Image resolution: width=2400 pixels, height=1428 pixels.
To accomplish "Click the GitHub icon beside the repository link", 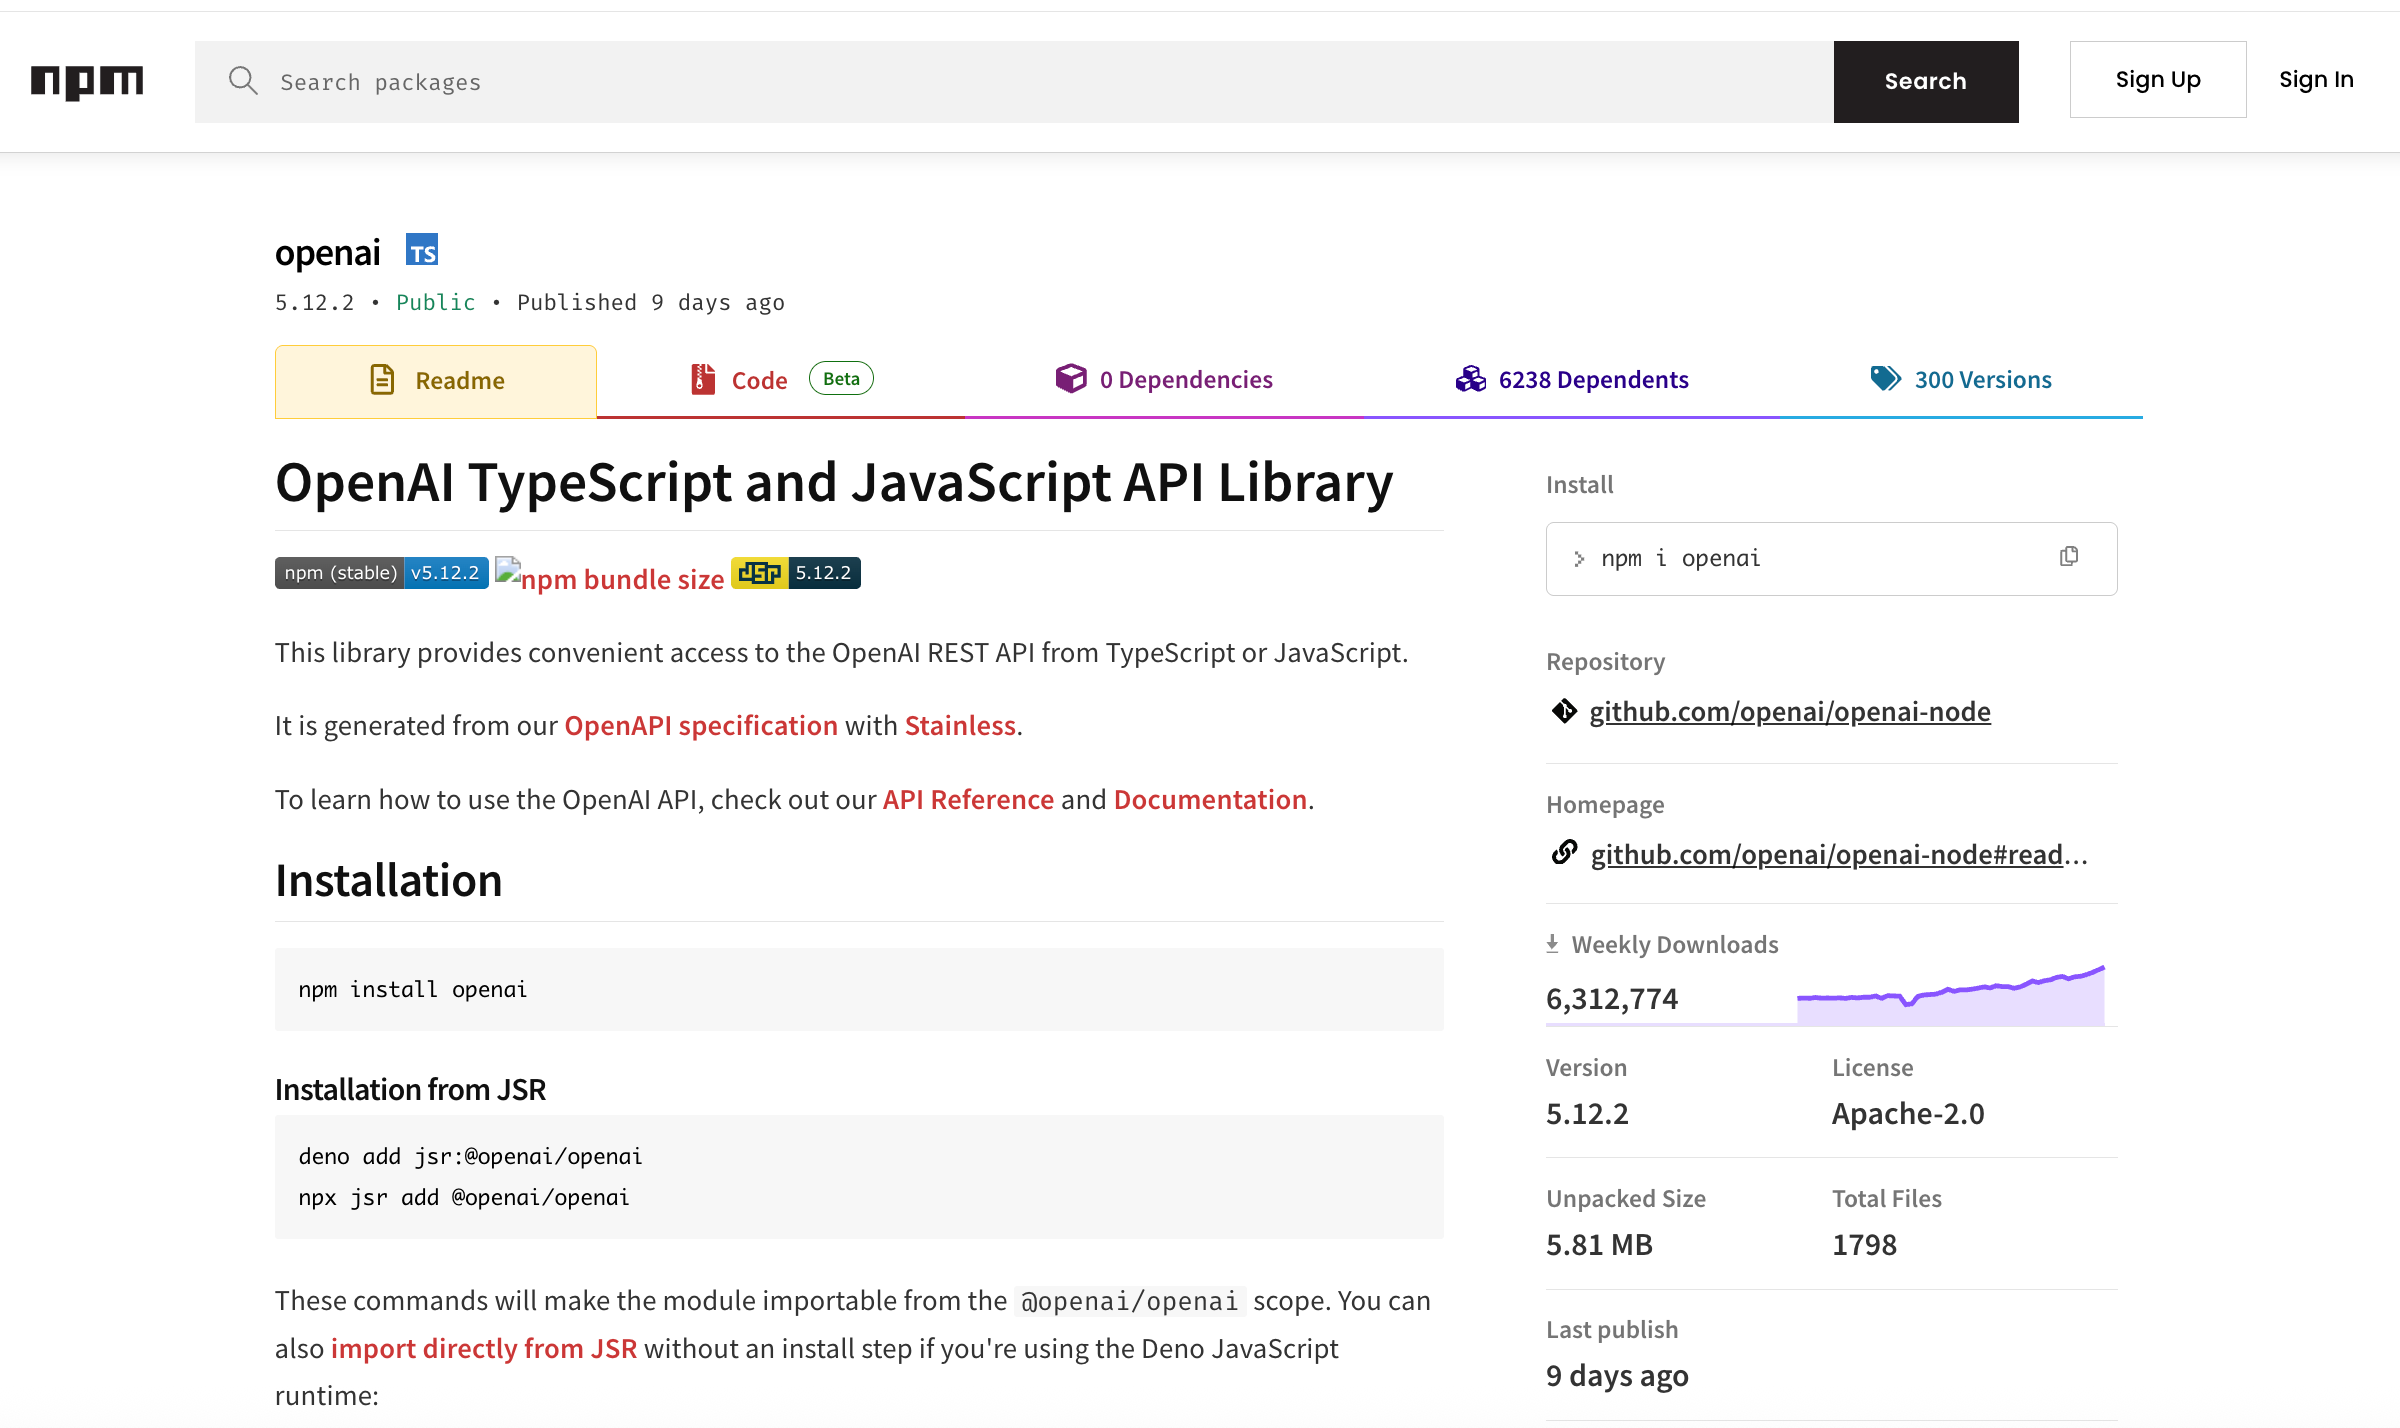I will [1564, 711].
